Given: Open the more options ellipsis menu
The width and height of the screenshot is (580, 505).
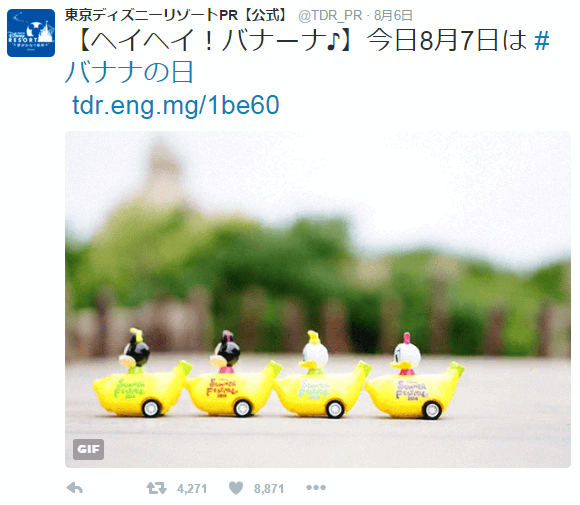Looking at the screenshot, I should 316,488.
